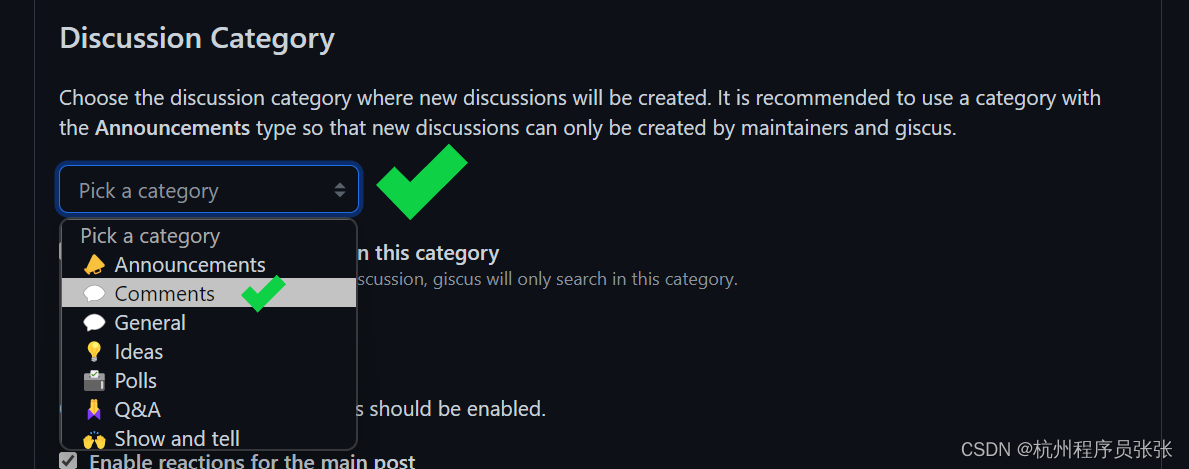Choose the Q&A category option text
Image resolution: width=1189 pixels, height=469 pixels.
(137, 410)
